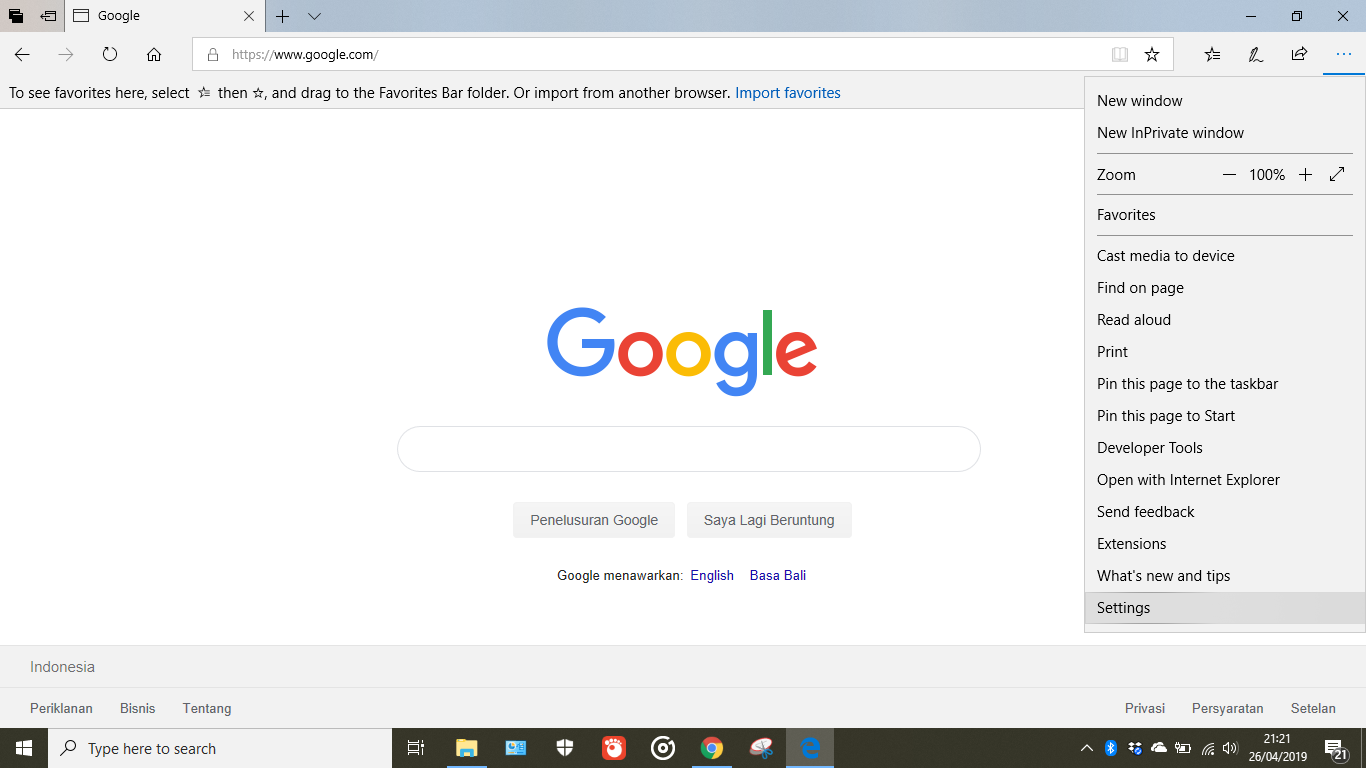Follow the Import favorites link
This screenshot has height=768, width=1366.
pyautogui.click(x=788, y=92)
